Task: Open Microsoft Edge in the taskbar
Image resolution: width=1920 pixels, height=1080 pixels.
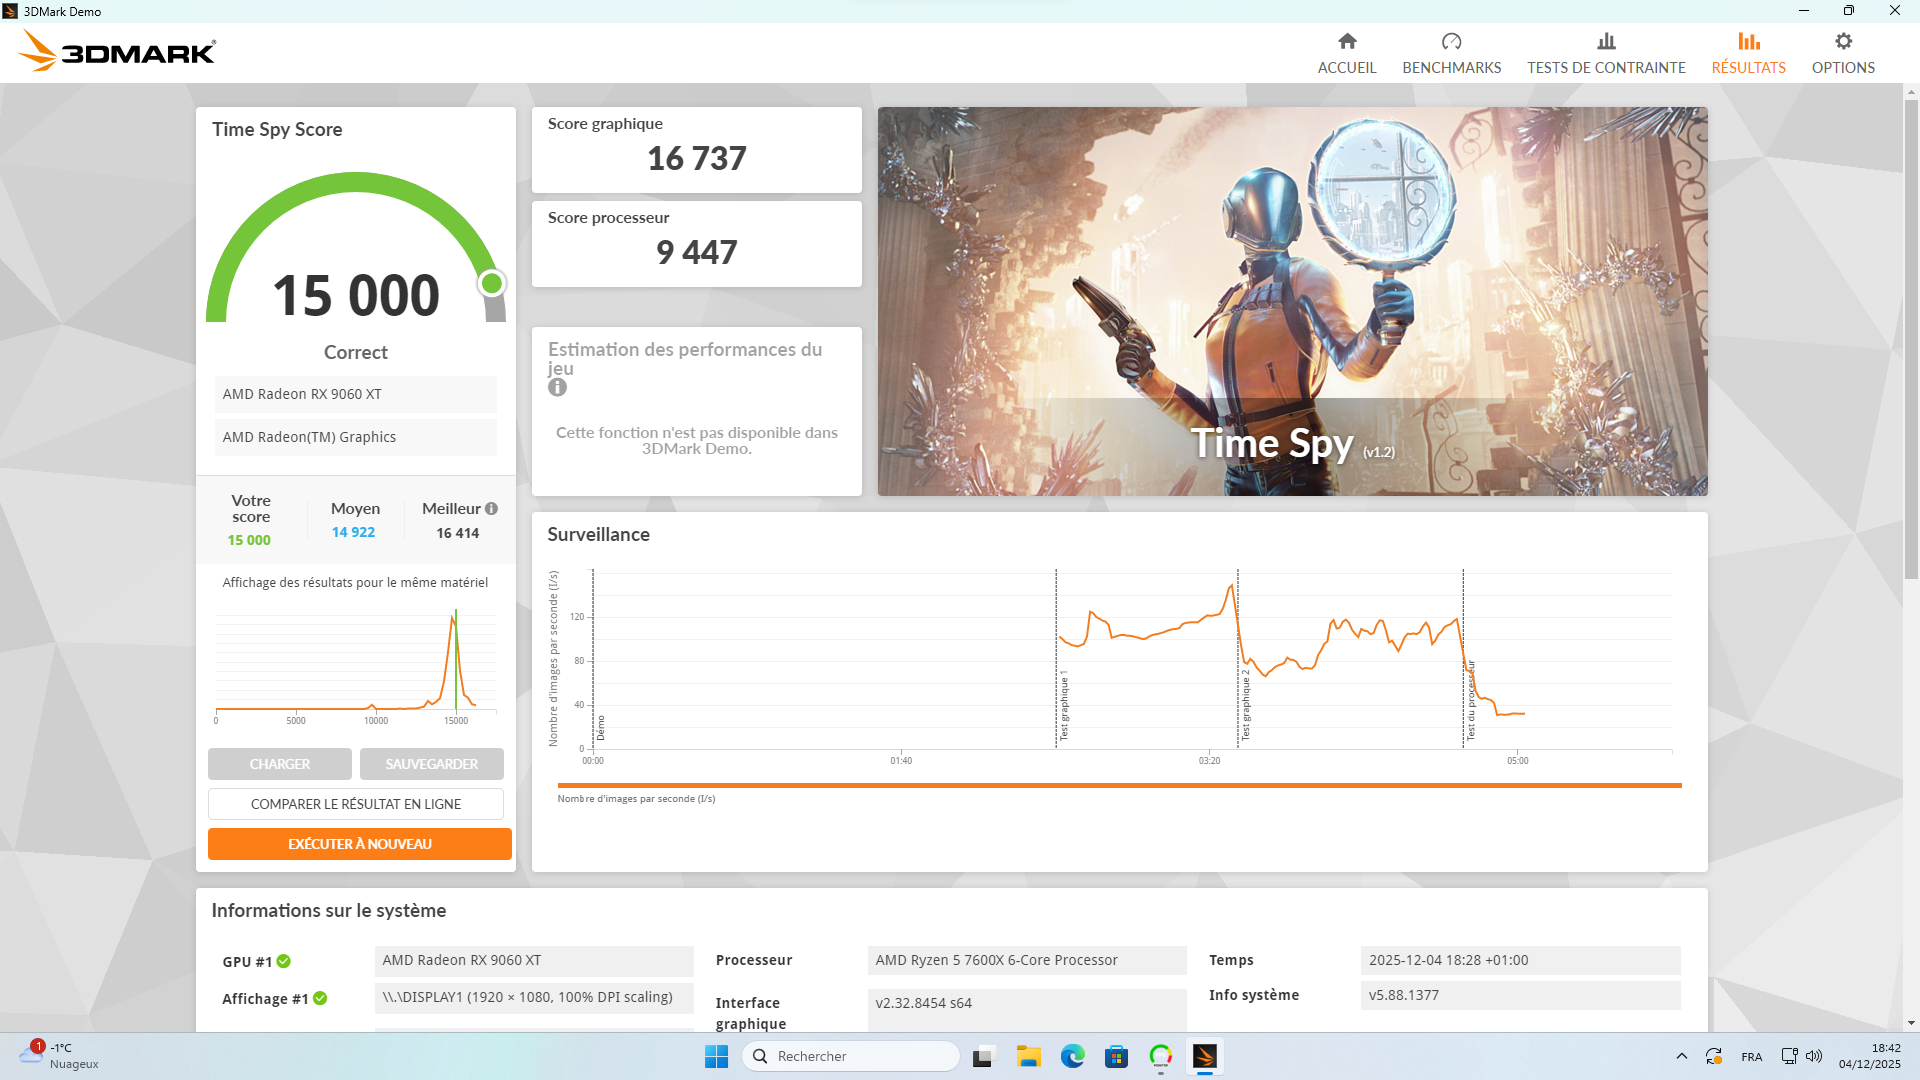Action: tap(1072, 1056)
